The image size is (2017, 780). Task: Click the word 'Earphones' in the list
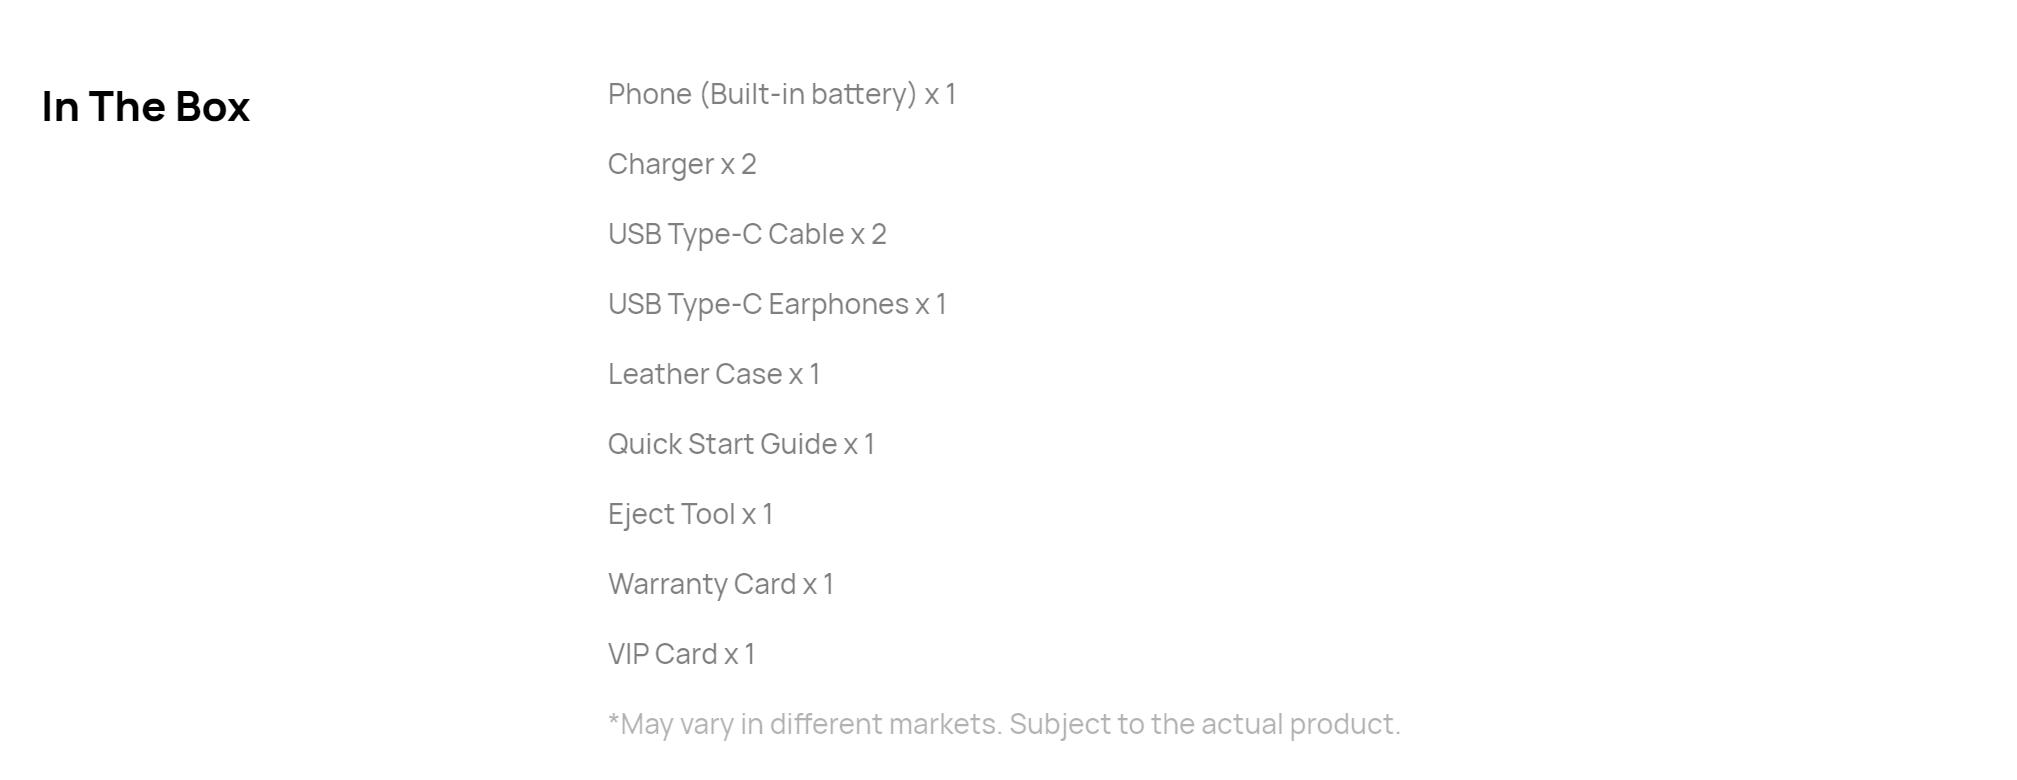pos(838,305)
